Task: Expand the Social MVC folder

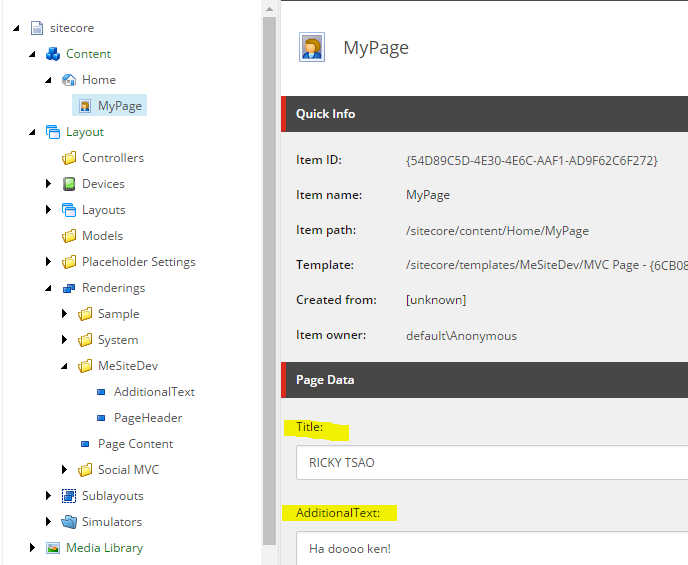Action: [65, 470]
